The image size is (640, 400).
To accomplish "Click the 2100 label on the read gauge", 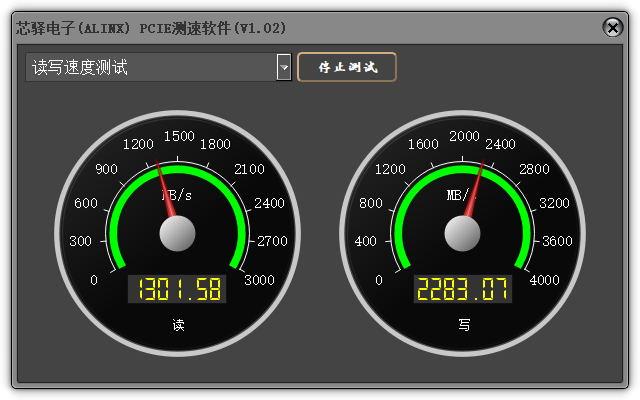I will point(249,169).
